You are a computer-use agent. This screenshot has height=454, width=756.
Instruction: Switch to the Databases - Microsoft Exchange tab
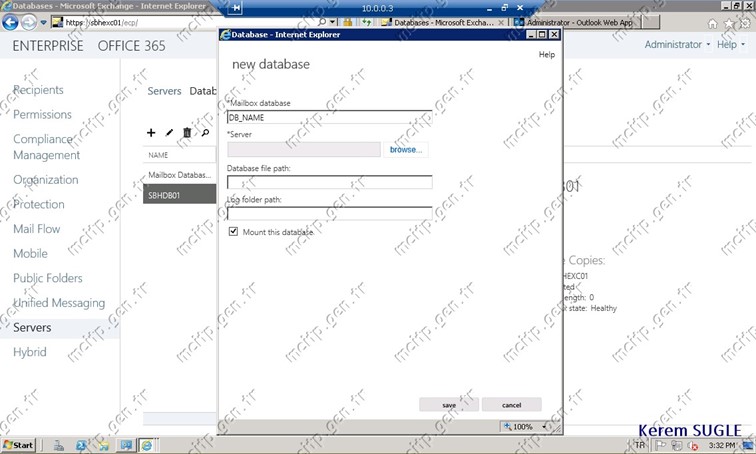click(x=443, y=22)
